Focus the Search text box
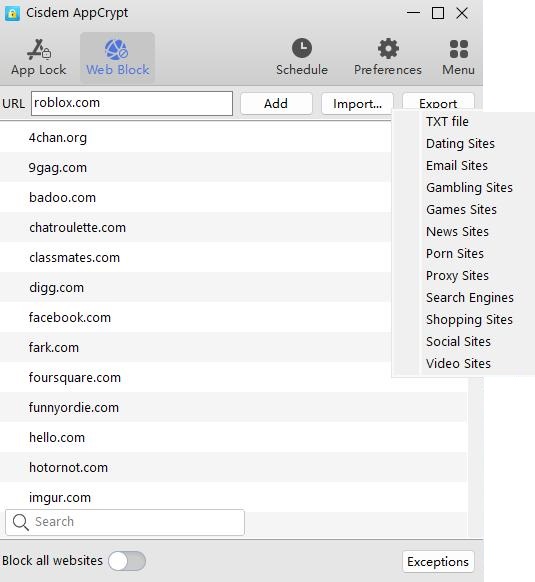The height and width of the screenshot is (582, 535). point(125,522)
